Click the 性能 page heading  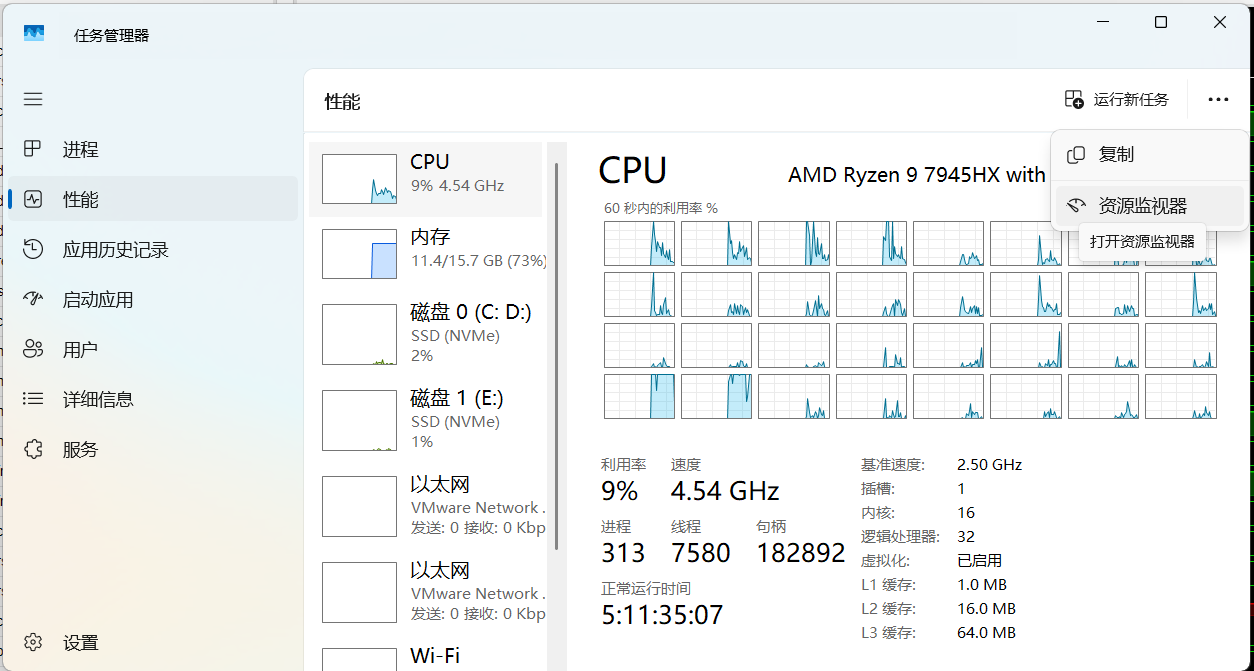click(342, 101)
